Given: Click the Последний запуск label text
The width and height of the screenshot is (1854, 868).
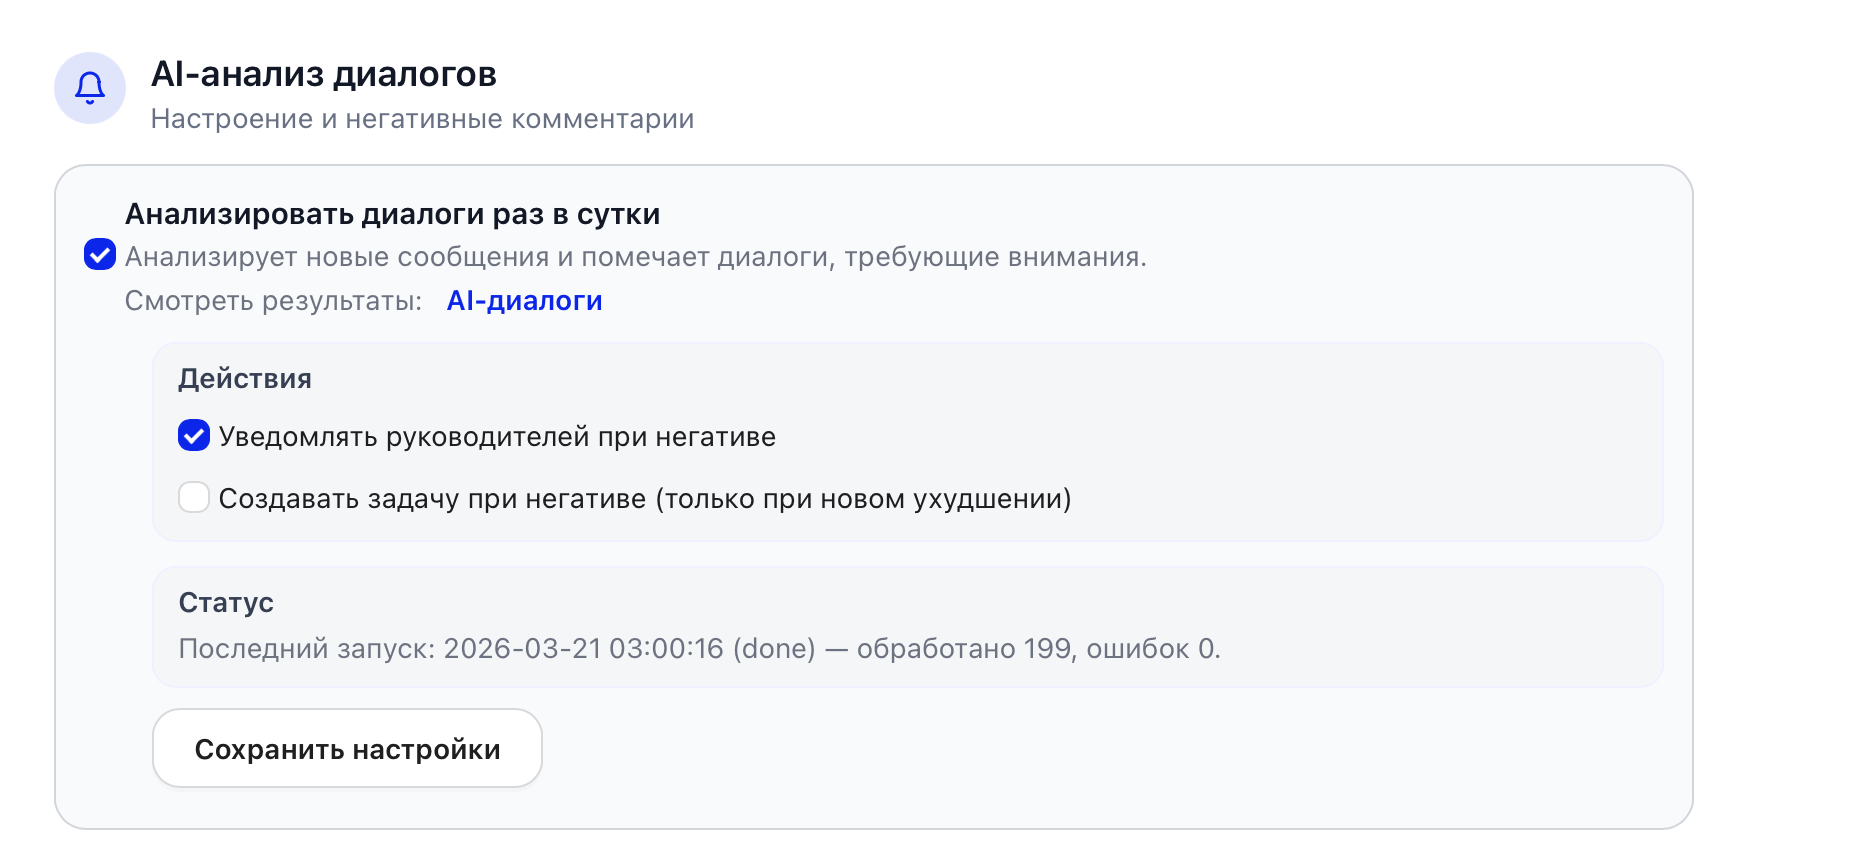Looking at the screenshot, I should (306, 649).
